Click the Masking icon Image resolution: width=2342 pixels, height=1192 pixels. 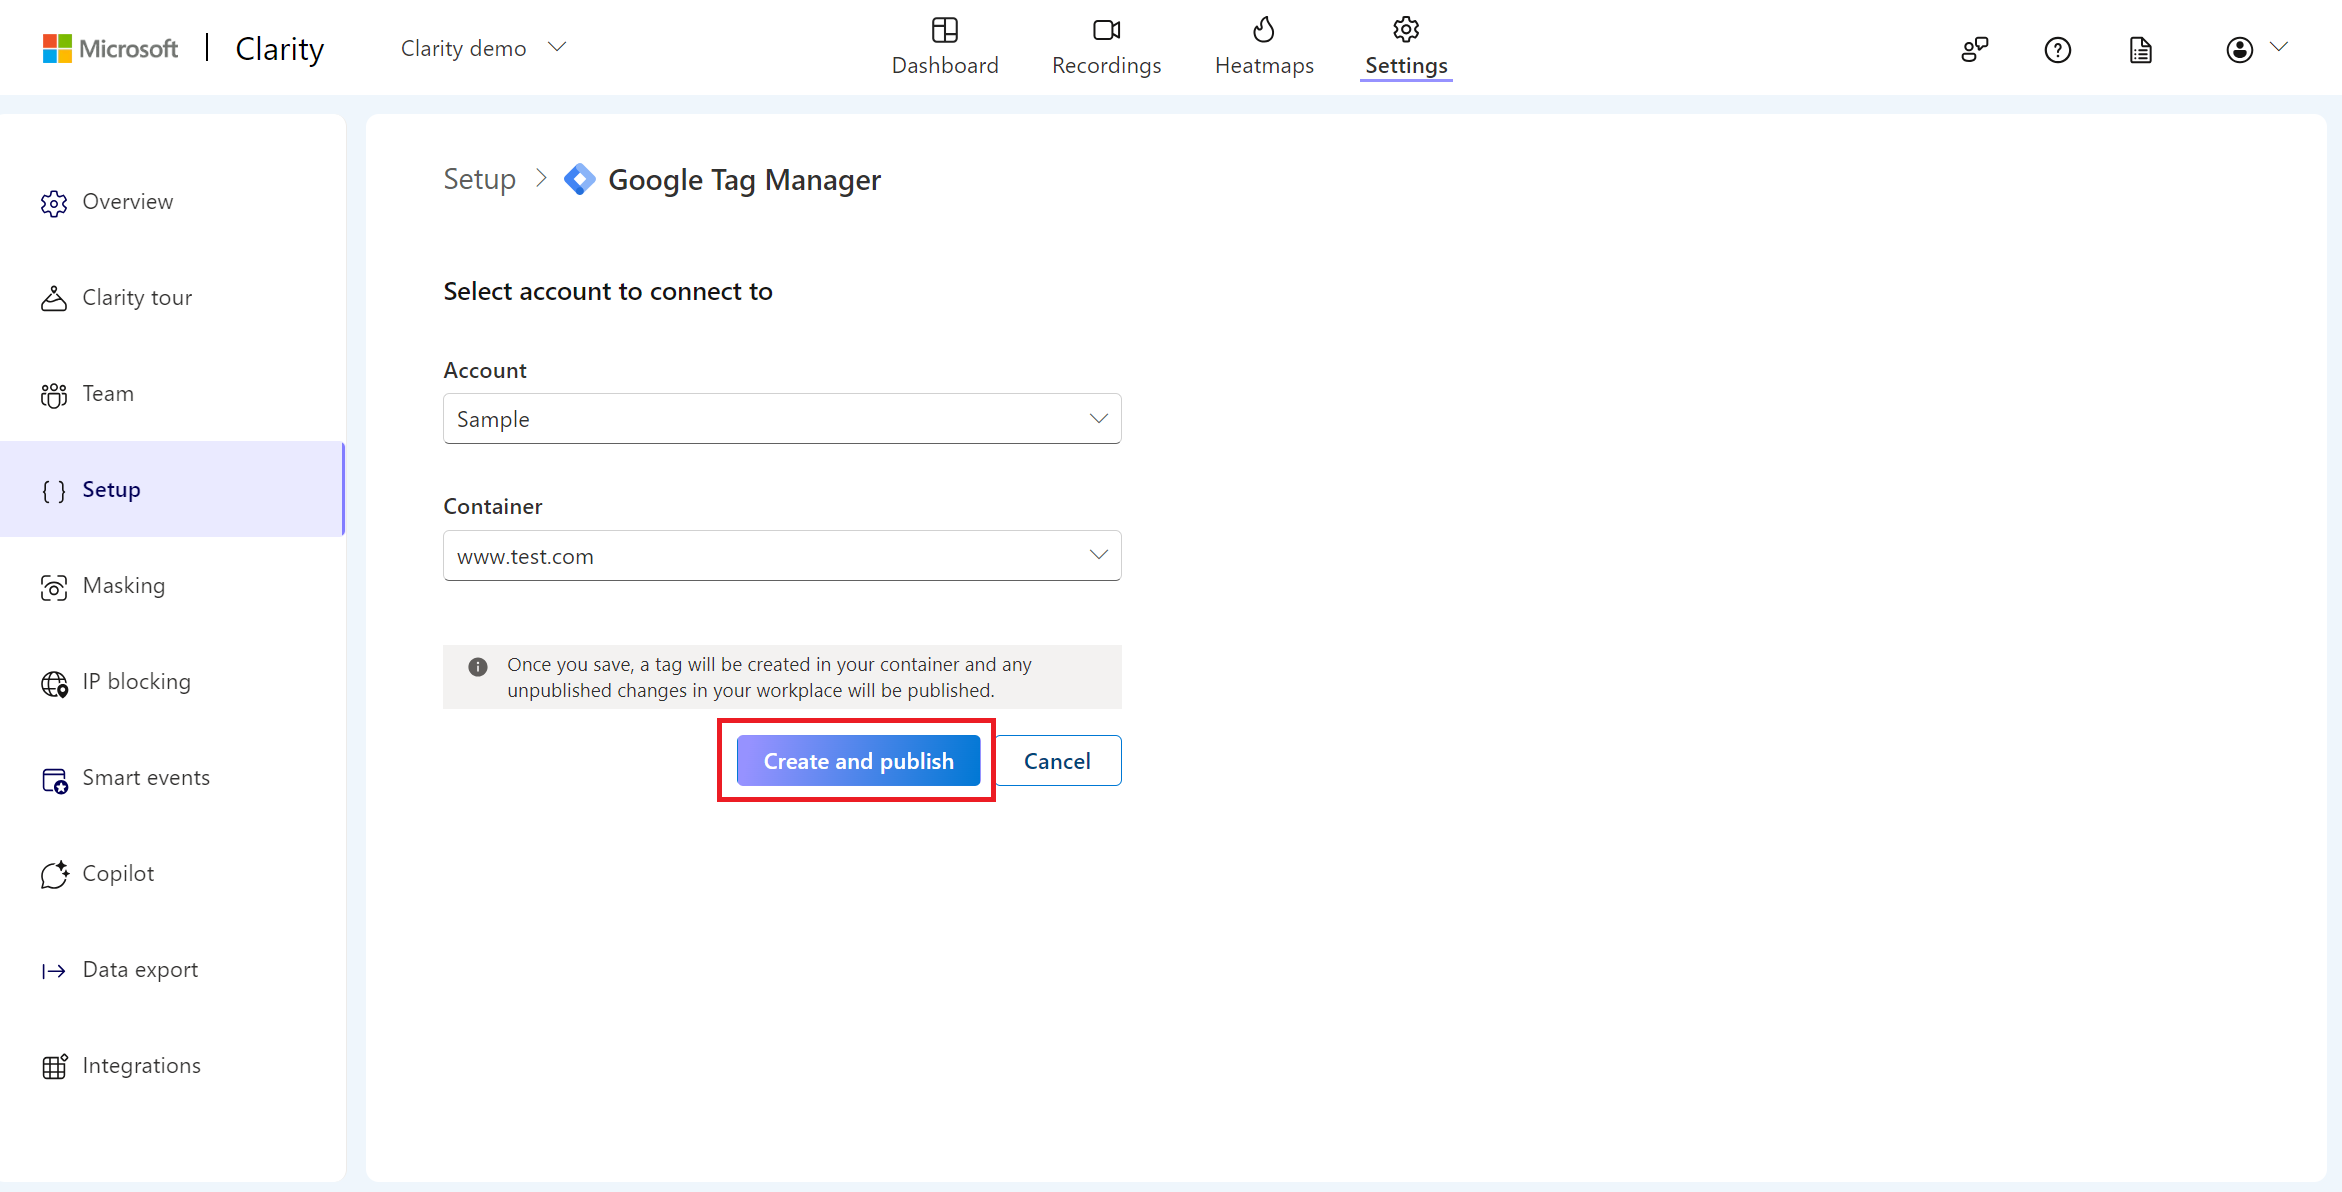click(54, 587)
